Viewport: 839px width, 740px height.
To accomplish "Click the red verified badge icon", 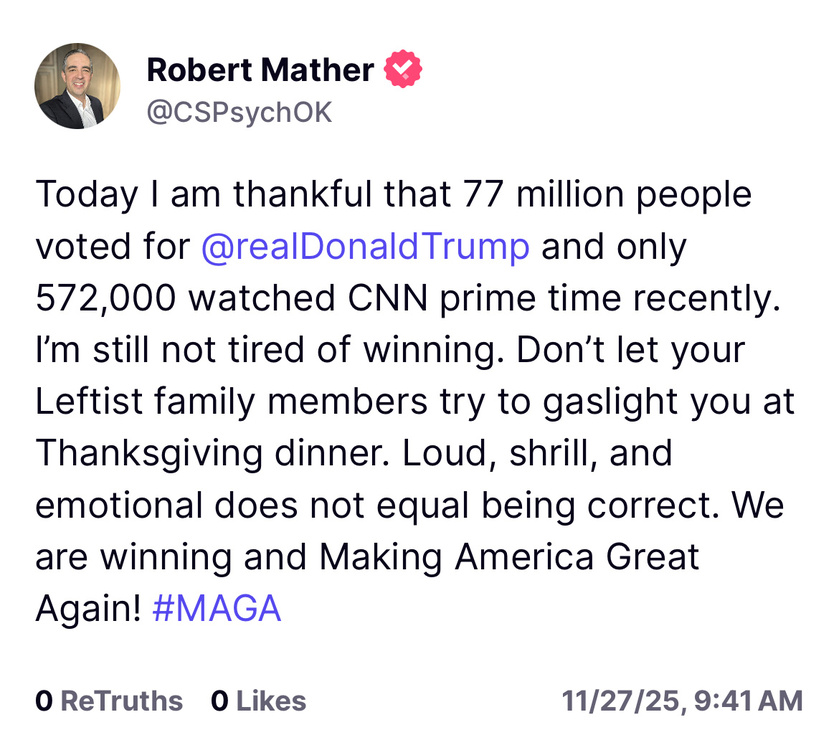I will pyautogui.click(x=404, y=70).
